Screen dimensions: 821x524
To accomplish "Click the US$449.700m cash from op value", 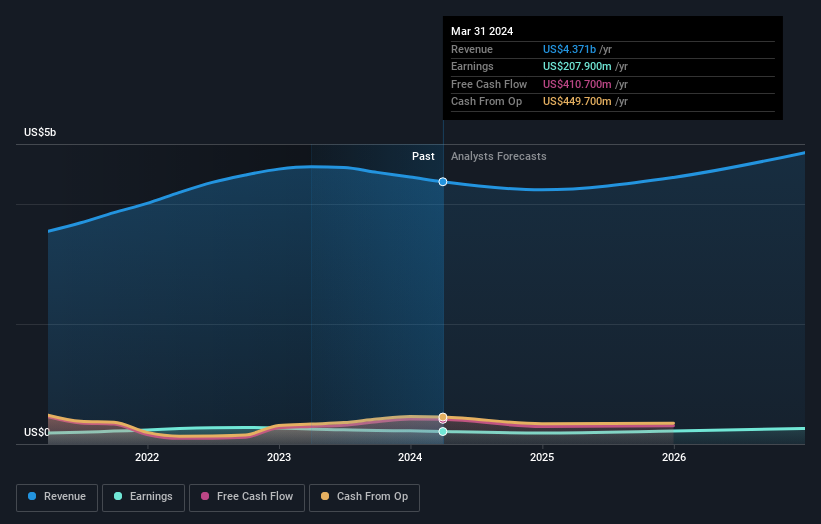I will pyautogui.click(x=577, y=102).
